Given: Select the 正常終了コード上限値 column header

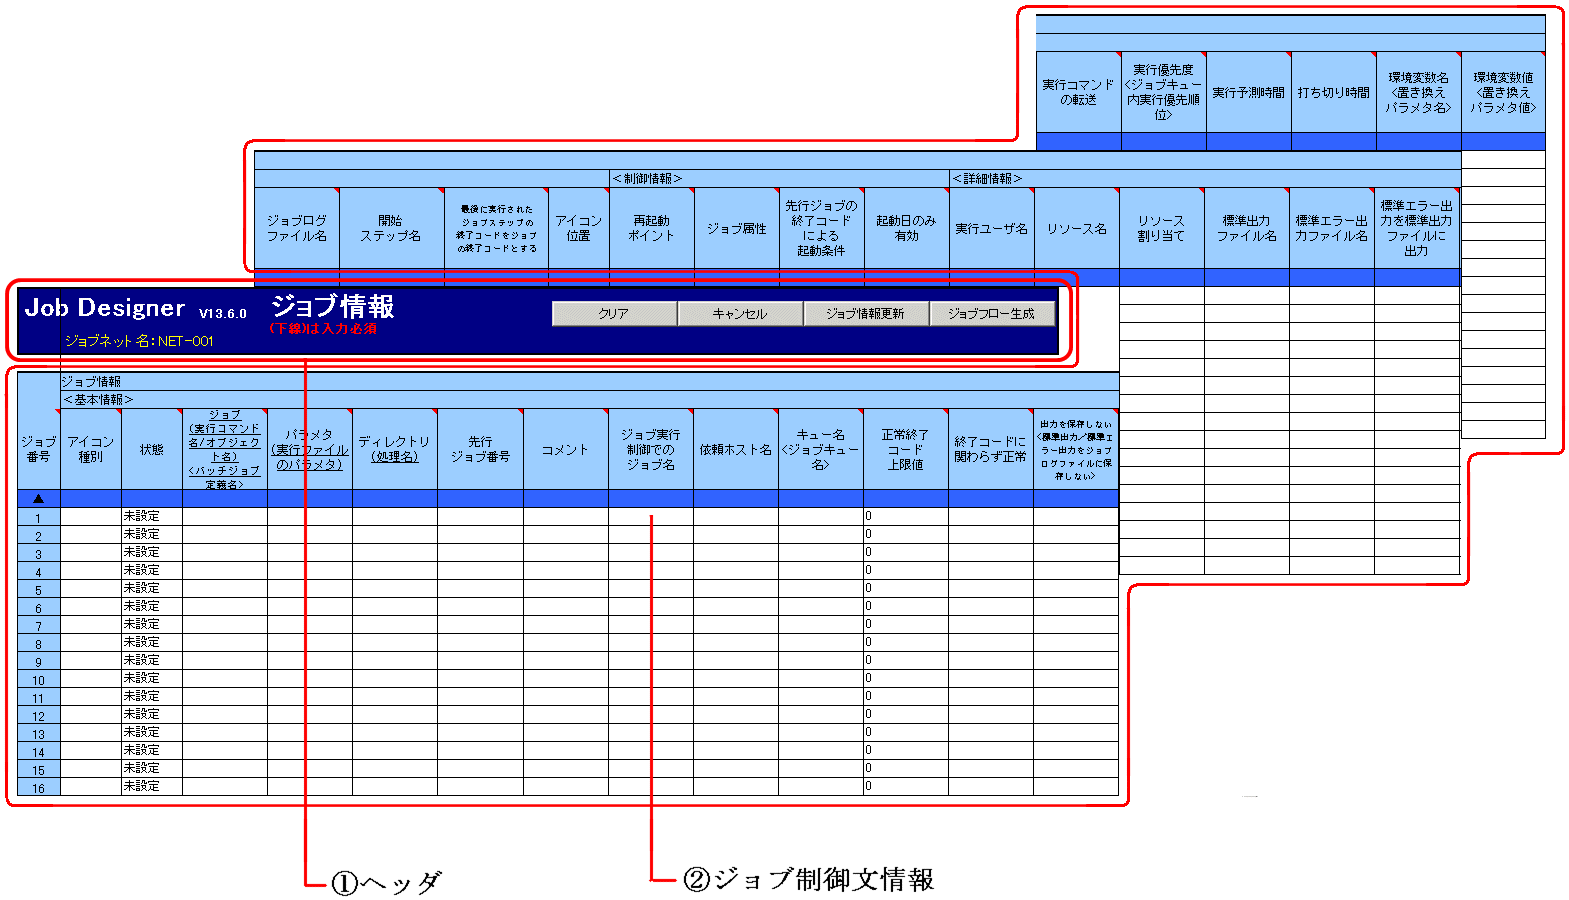Looking at the screenshot, I should tap(906, 449).
